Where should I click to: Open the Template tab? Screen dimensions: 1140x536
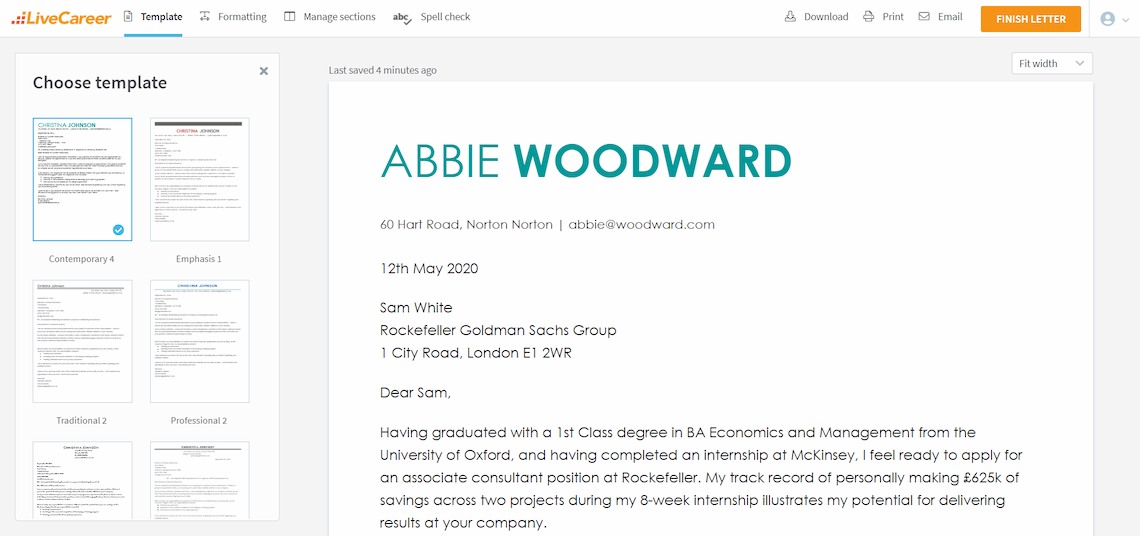tap(153, 17)
